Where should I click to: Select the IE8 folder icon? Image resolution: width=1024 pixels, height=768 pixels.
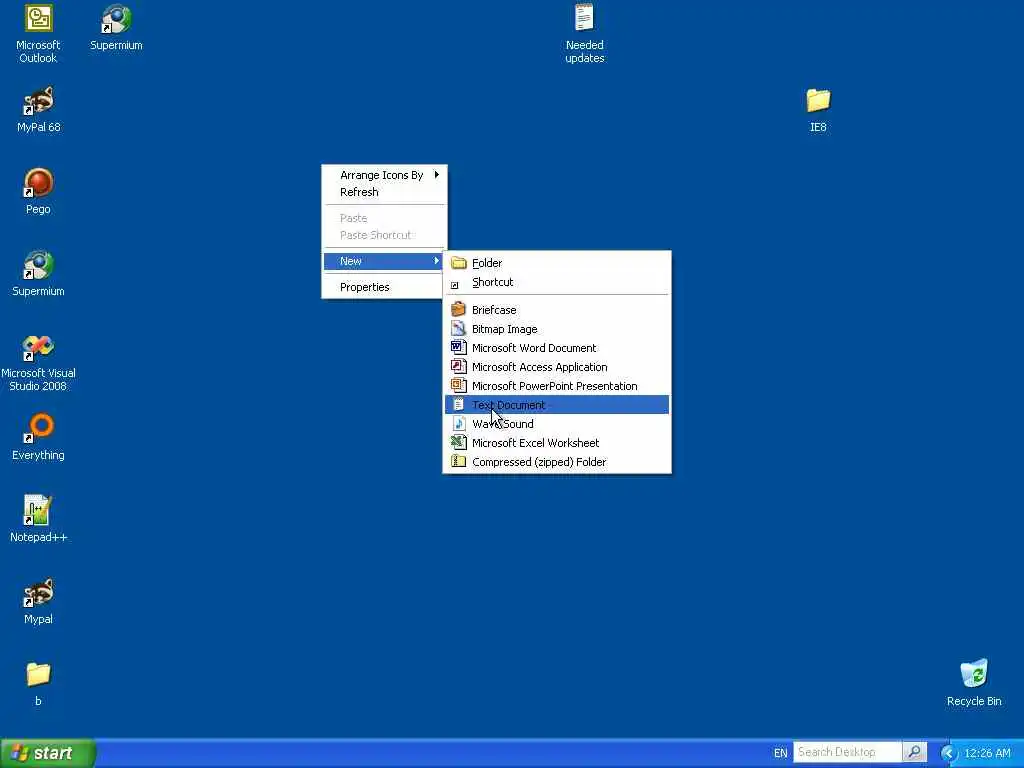coord(818,110)
